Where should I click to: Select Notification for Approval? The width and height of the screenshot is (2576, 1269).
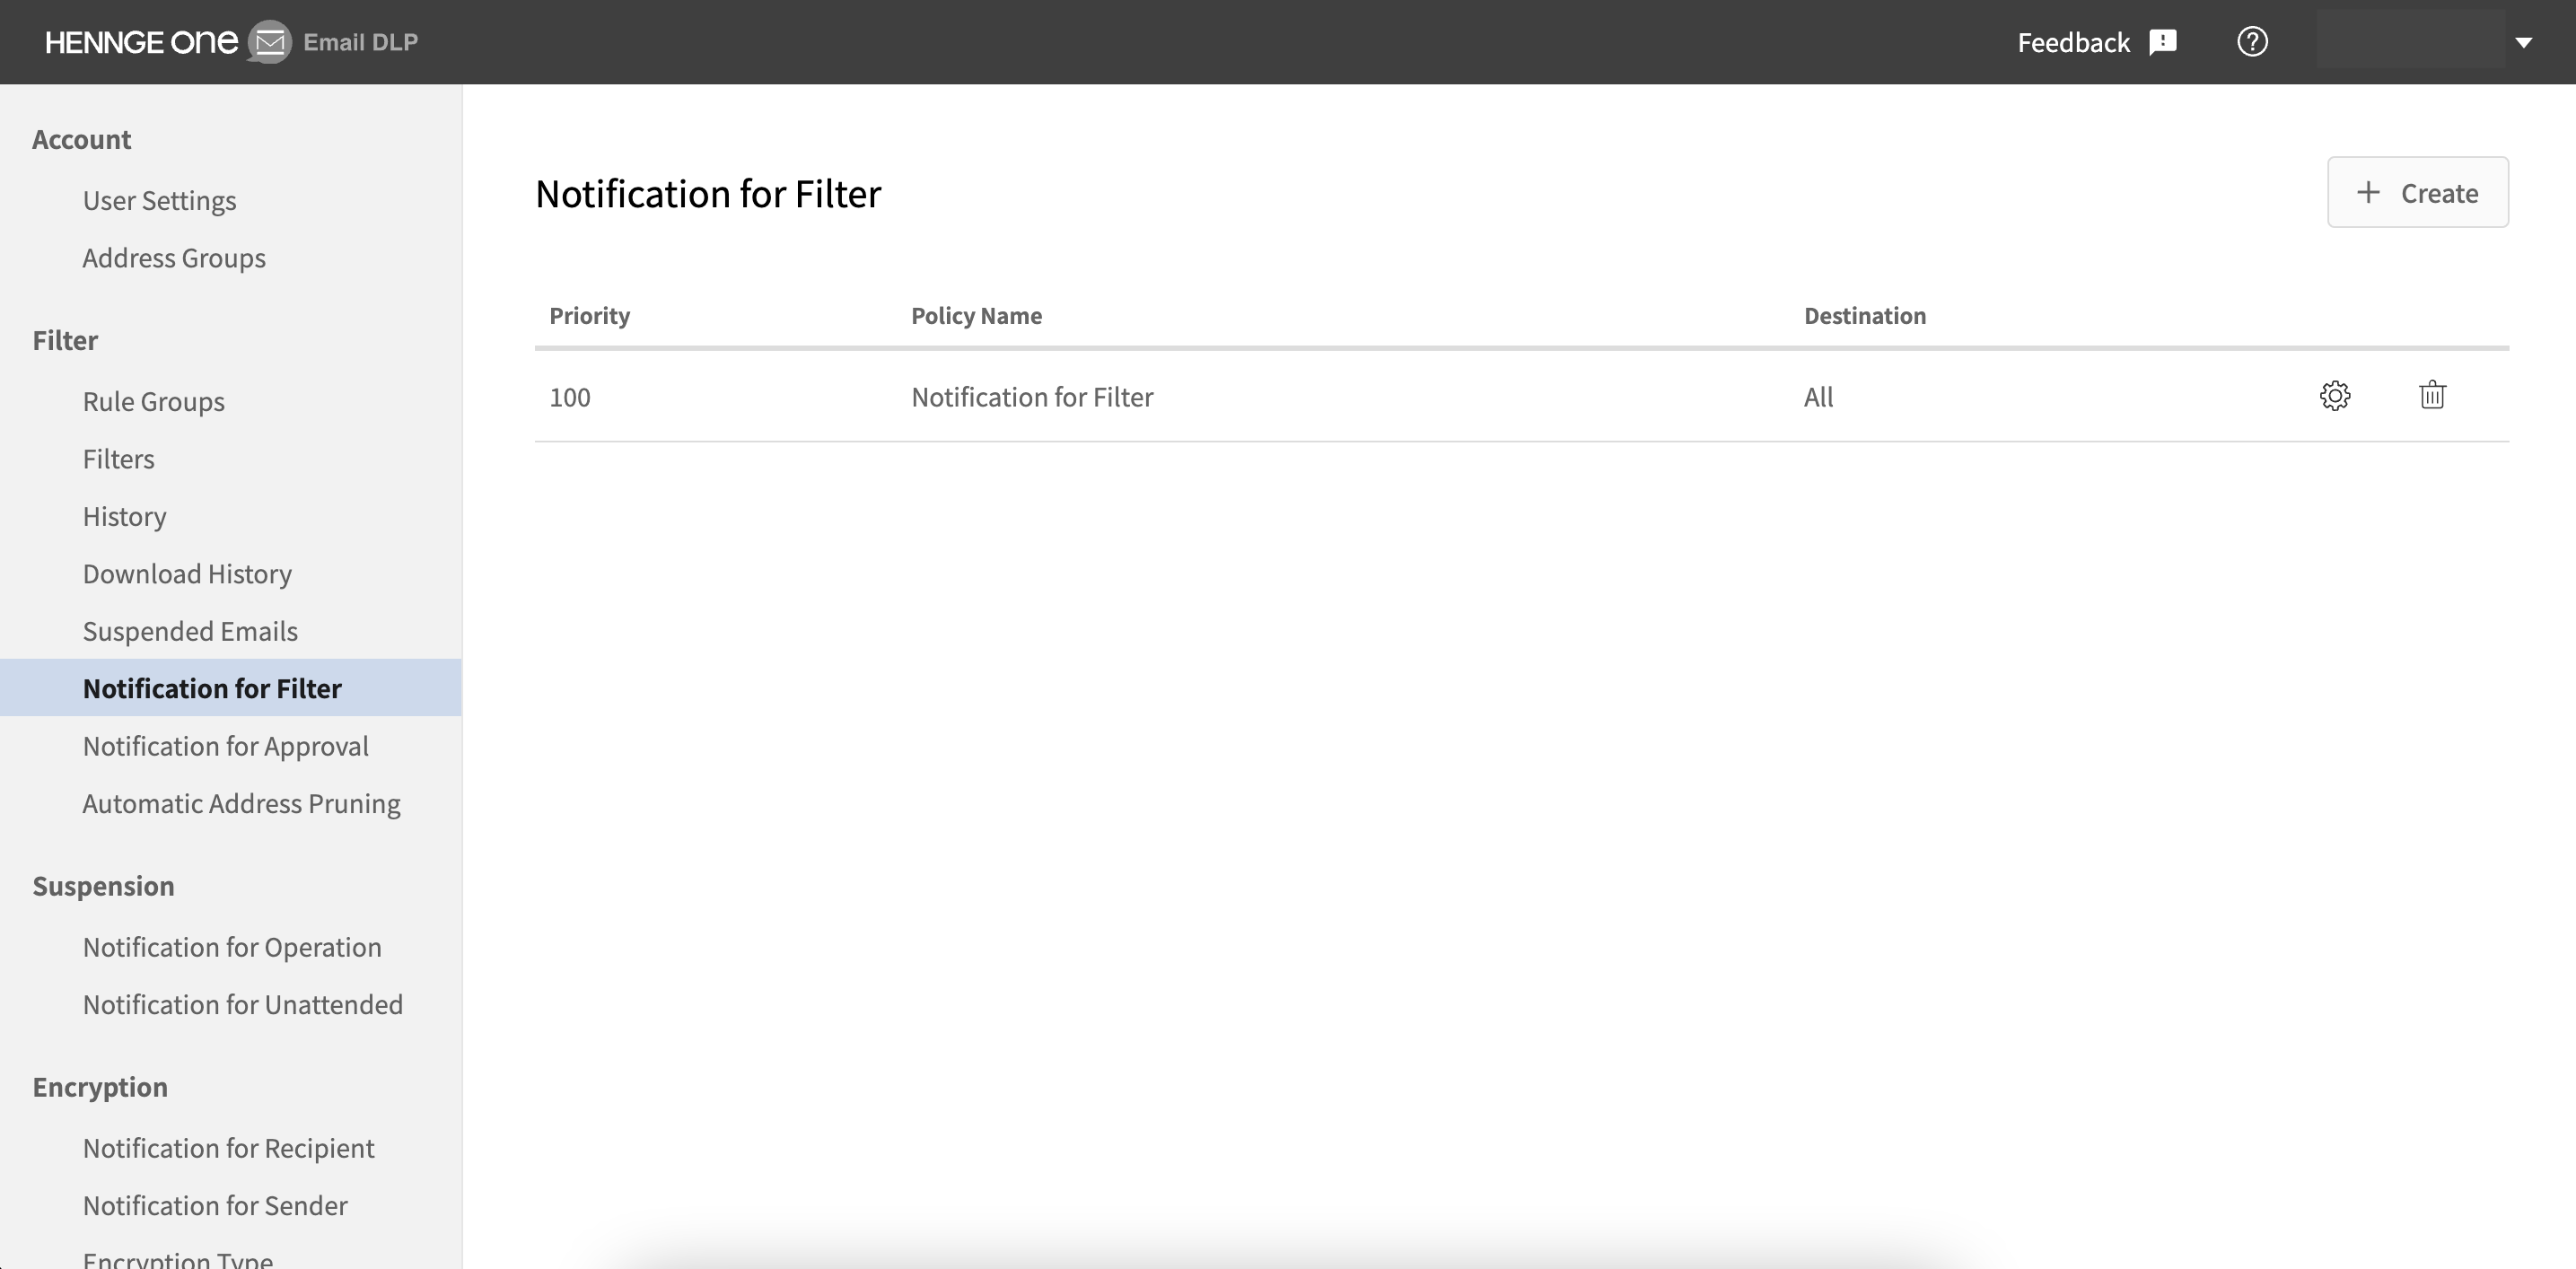click(x=225, y=746)
